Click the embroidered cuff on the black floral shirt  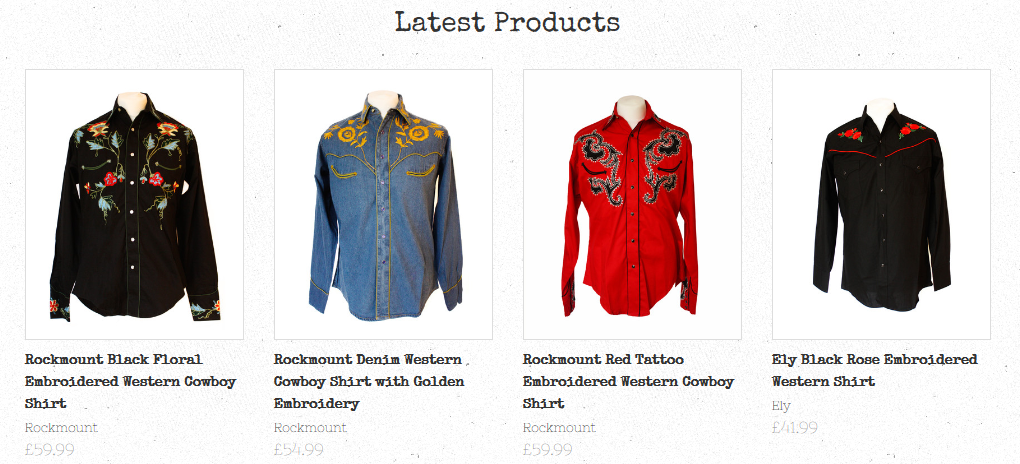click(59, 307)
